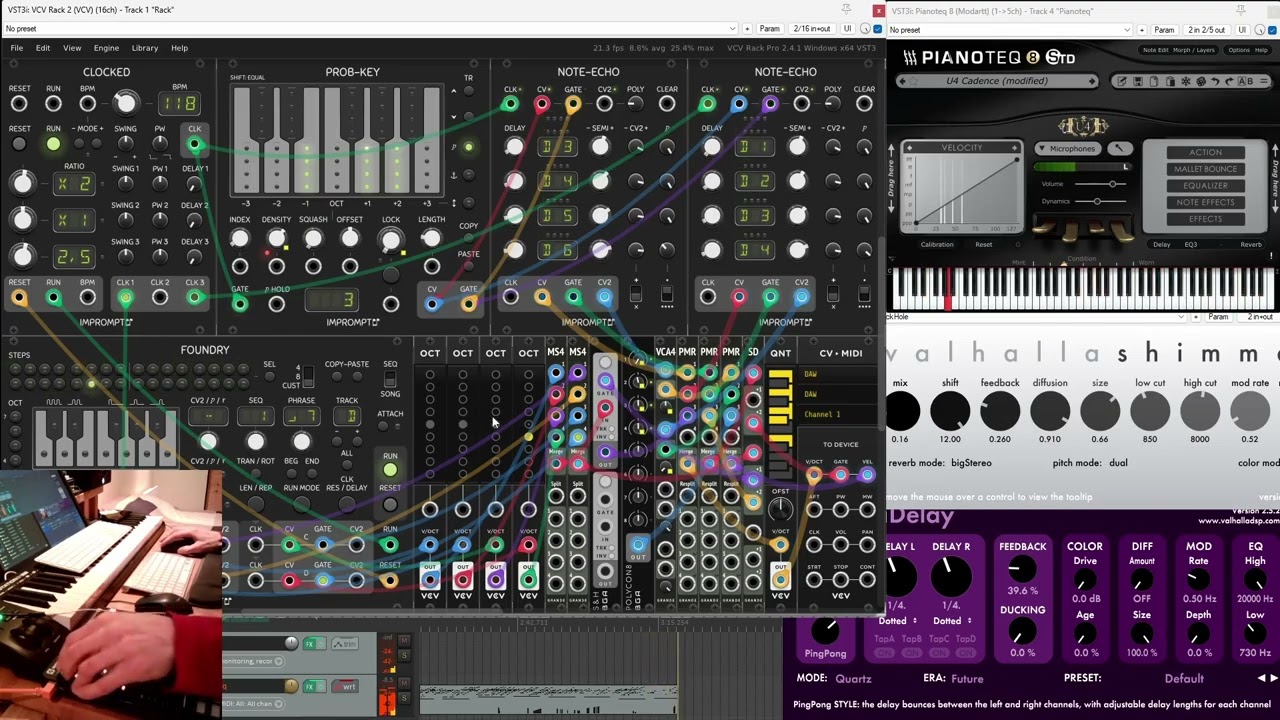
Task: Click the Pianoteq redo arrow
Action: tap(1229, 81)
